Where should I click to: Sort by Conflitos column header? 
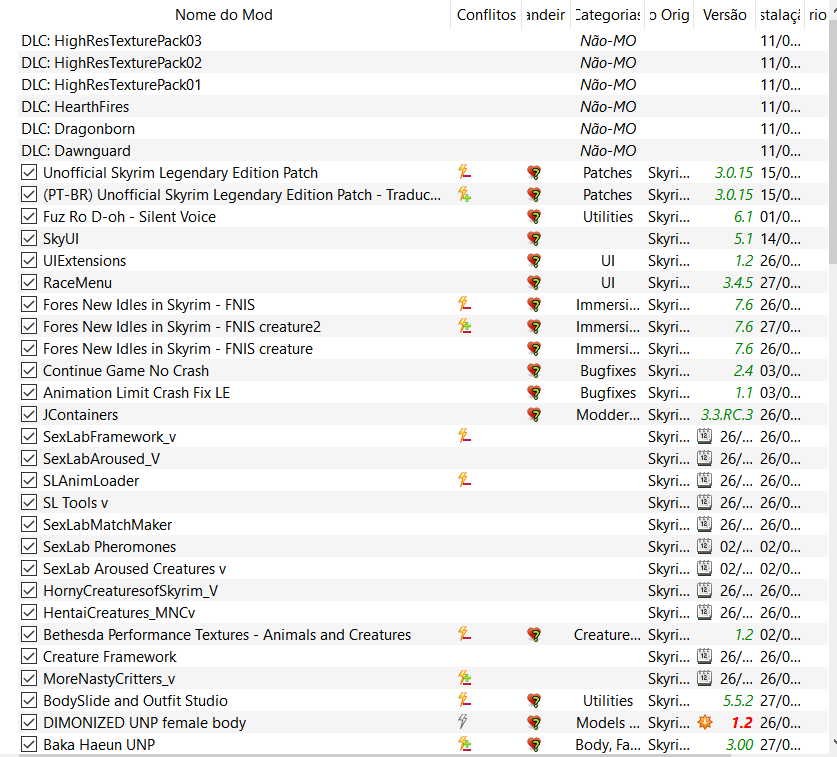pos(486,14)
